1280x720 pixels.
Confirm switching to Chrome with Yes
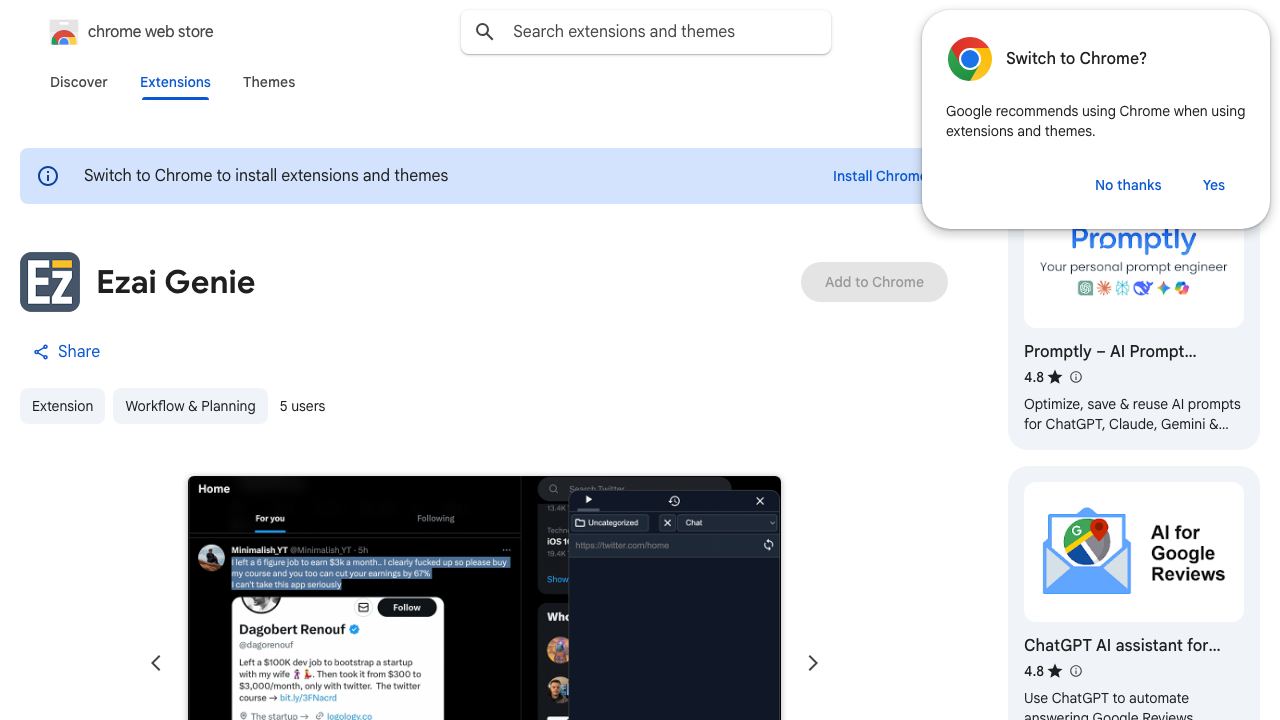point(1214,185)
